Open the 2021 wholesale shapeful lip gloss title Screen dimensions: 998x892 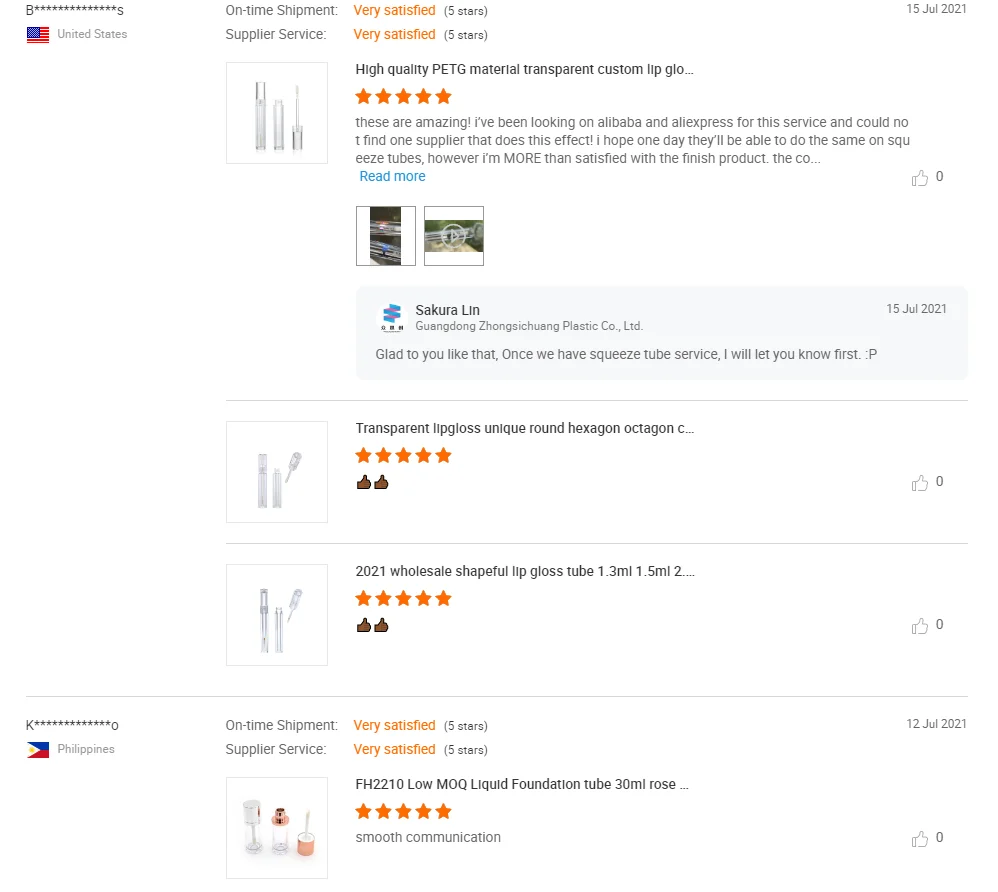pos(525,571)
